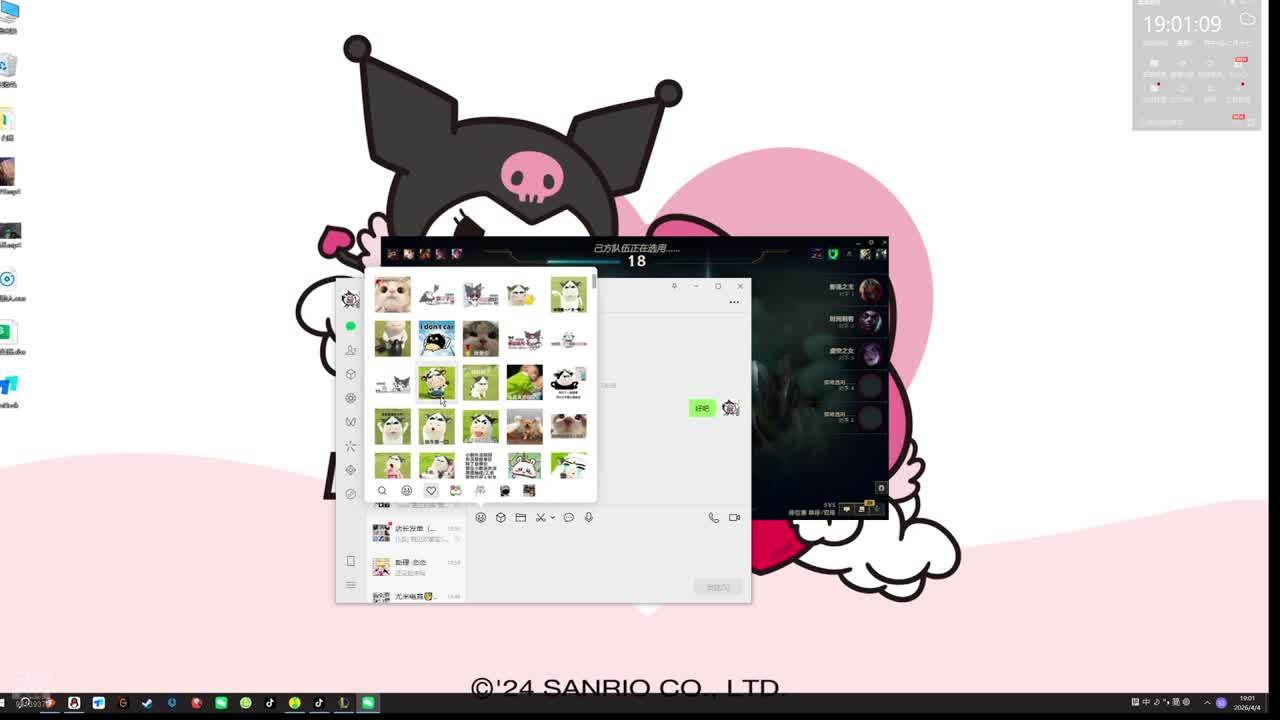Pin the WeChat window on top
1280x720 pixels.
pos(674,286)
